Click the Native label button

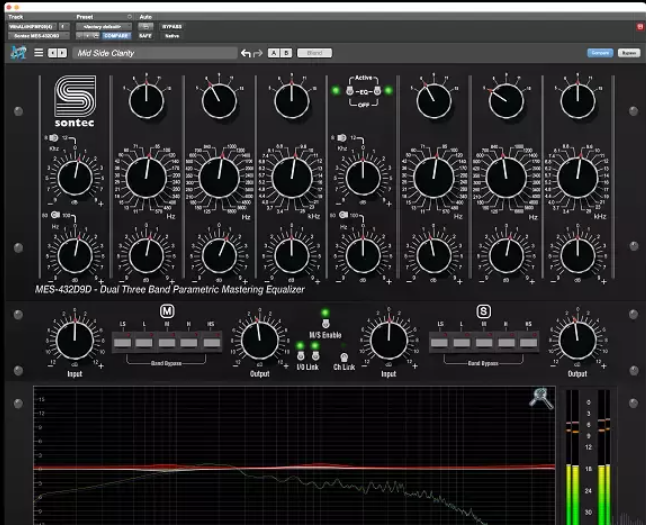[172, 36]
